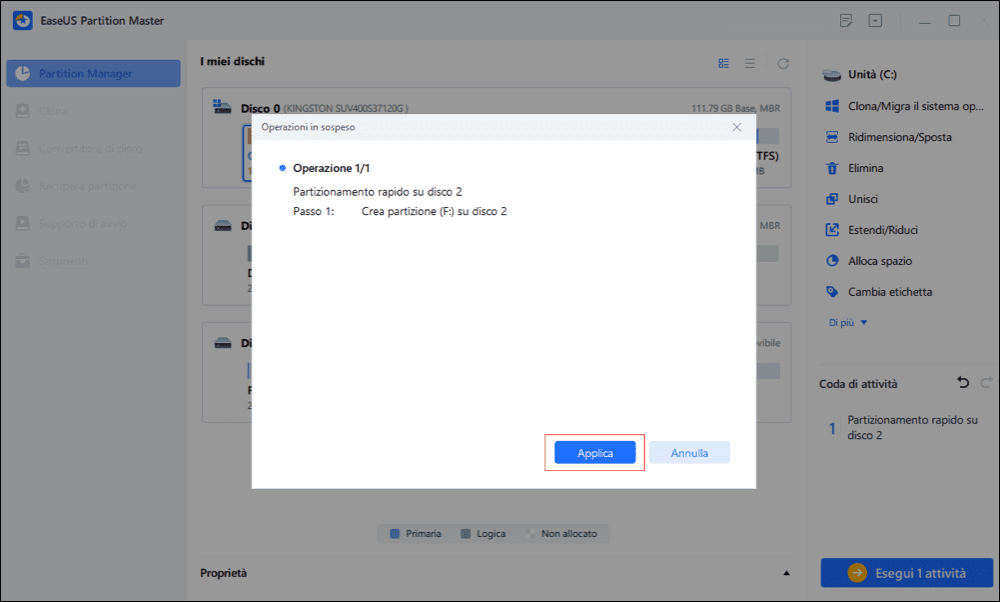Open Partition Manager in the sidebar
Screen dimensions: 1000x602
tap(93, 73)
